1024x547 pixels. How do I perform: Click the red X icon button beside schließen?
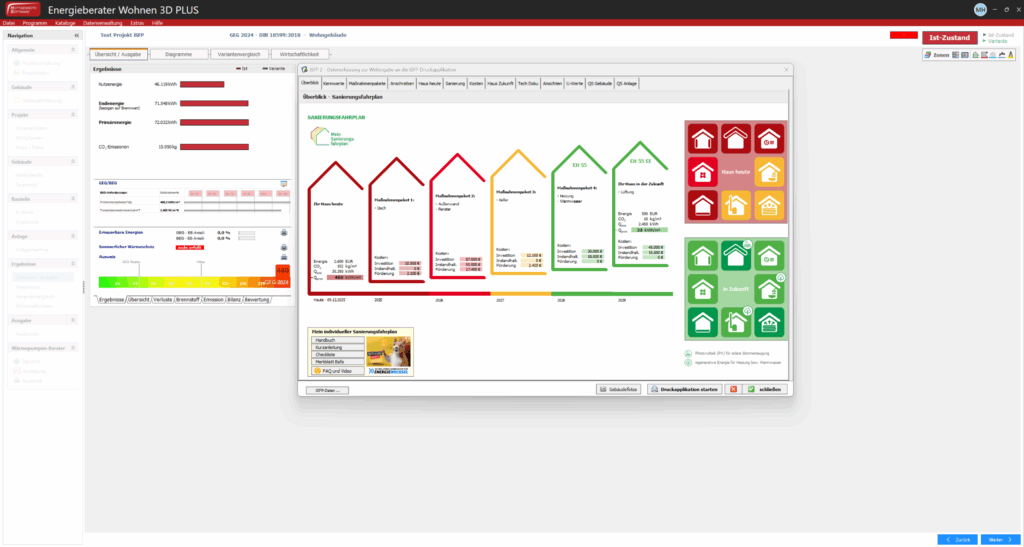[733, 389]
